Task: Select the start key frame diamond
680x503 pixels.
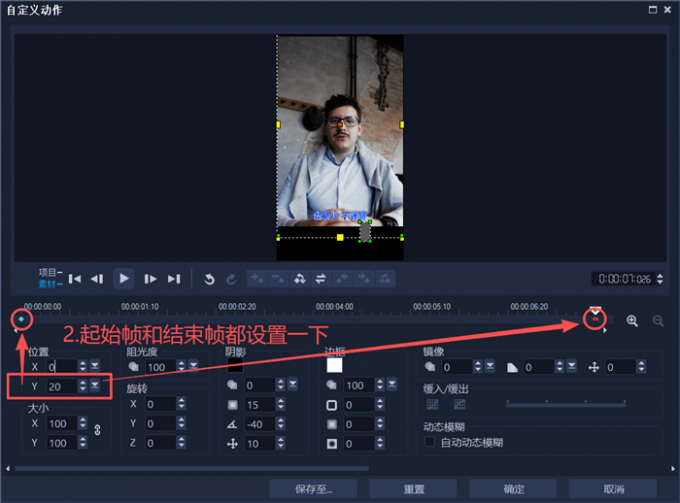Action: [x=21, y=319]
